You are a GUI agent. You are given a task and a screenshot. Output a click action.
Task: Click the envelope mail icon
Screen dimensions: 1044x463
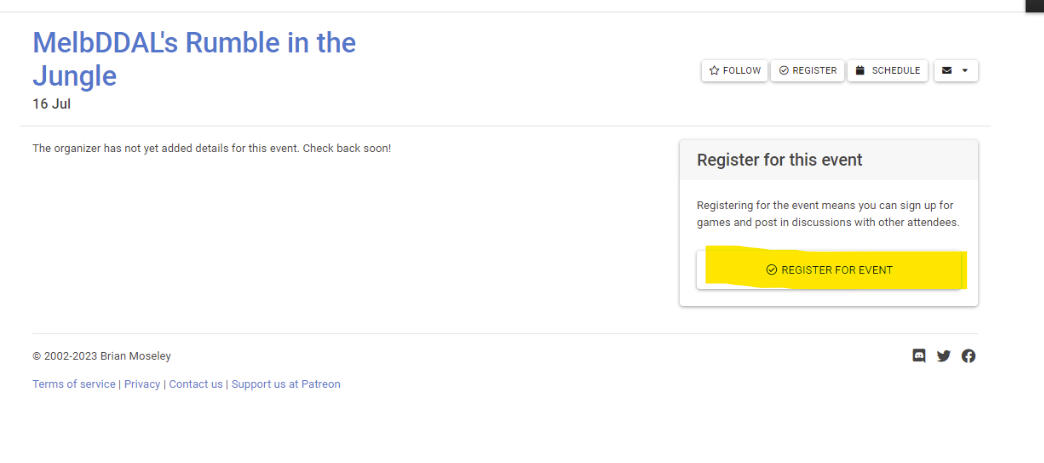(x=947, y=71)
